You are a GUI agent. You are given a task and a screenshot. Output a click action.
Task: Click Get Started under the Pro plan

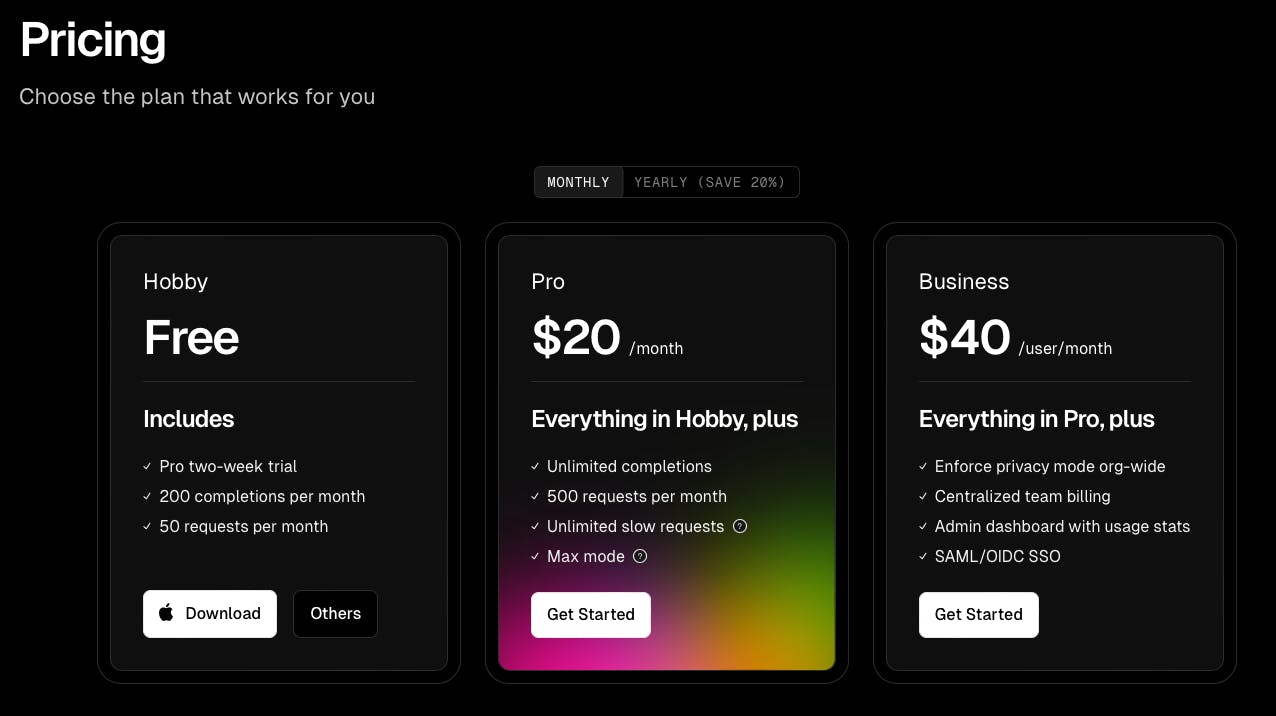click(590, 615)
